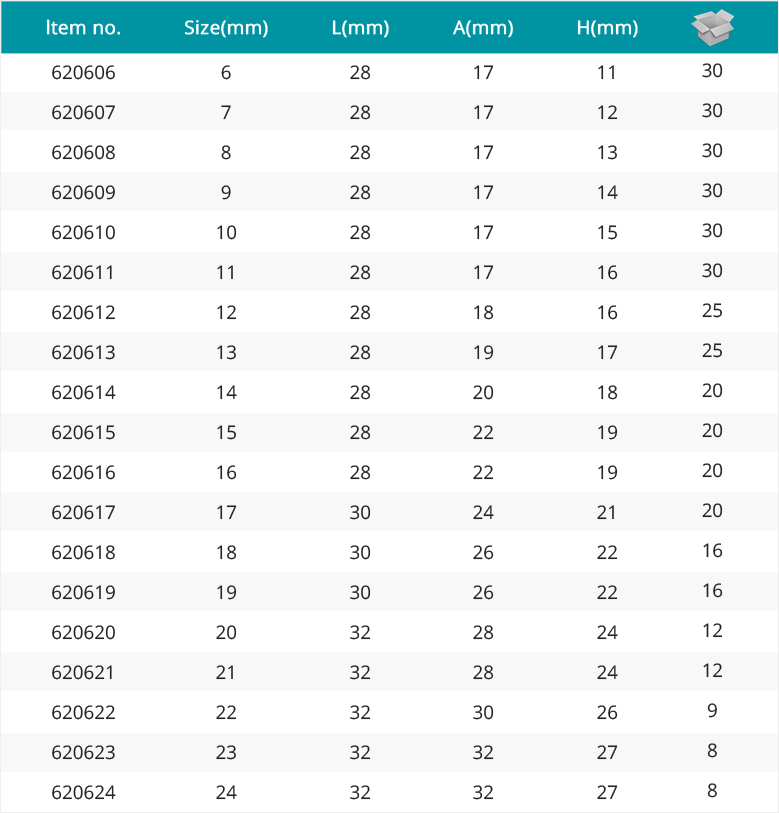This screenshot has width=779, height=813.
Task: Select size value 13 in 620613 row
Action: [x=226, y=353]
